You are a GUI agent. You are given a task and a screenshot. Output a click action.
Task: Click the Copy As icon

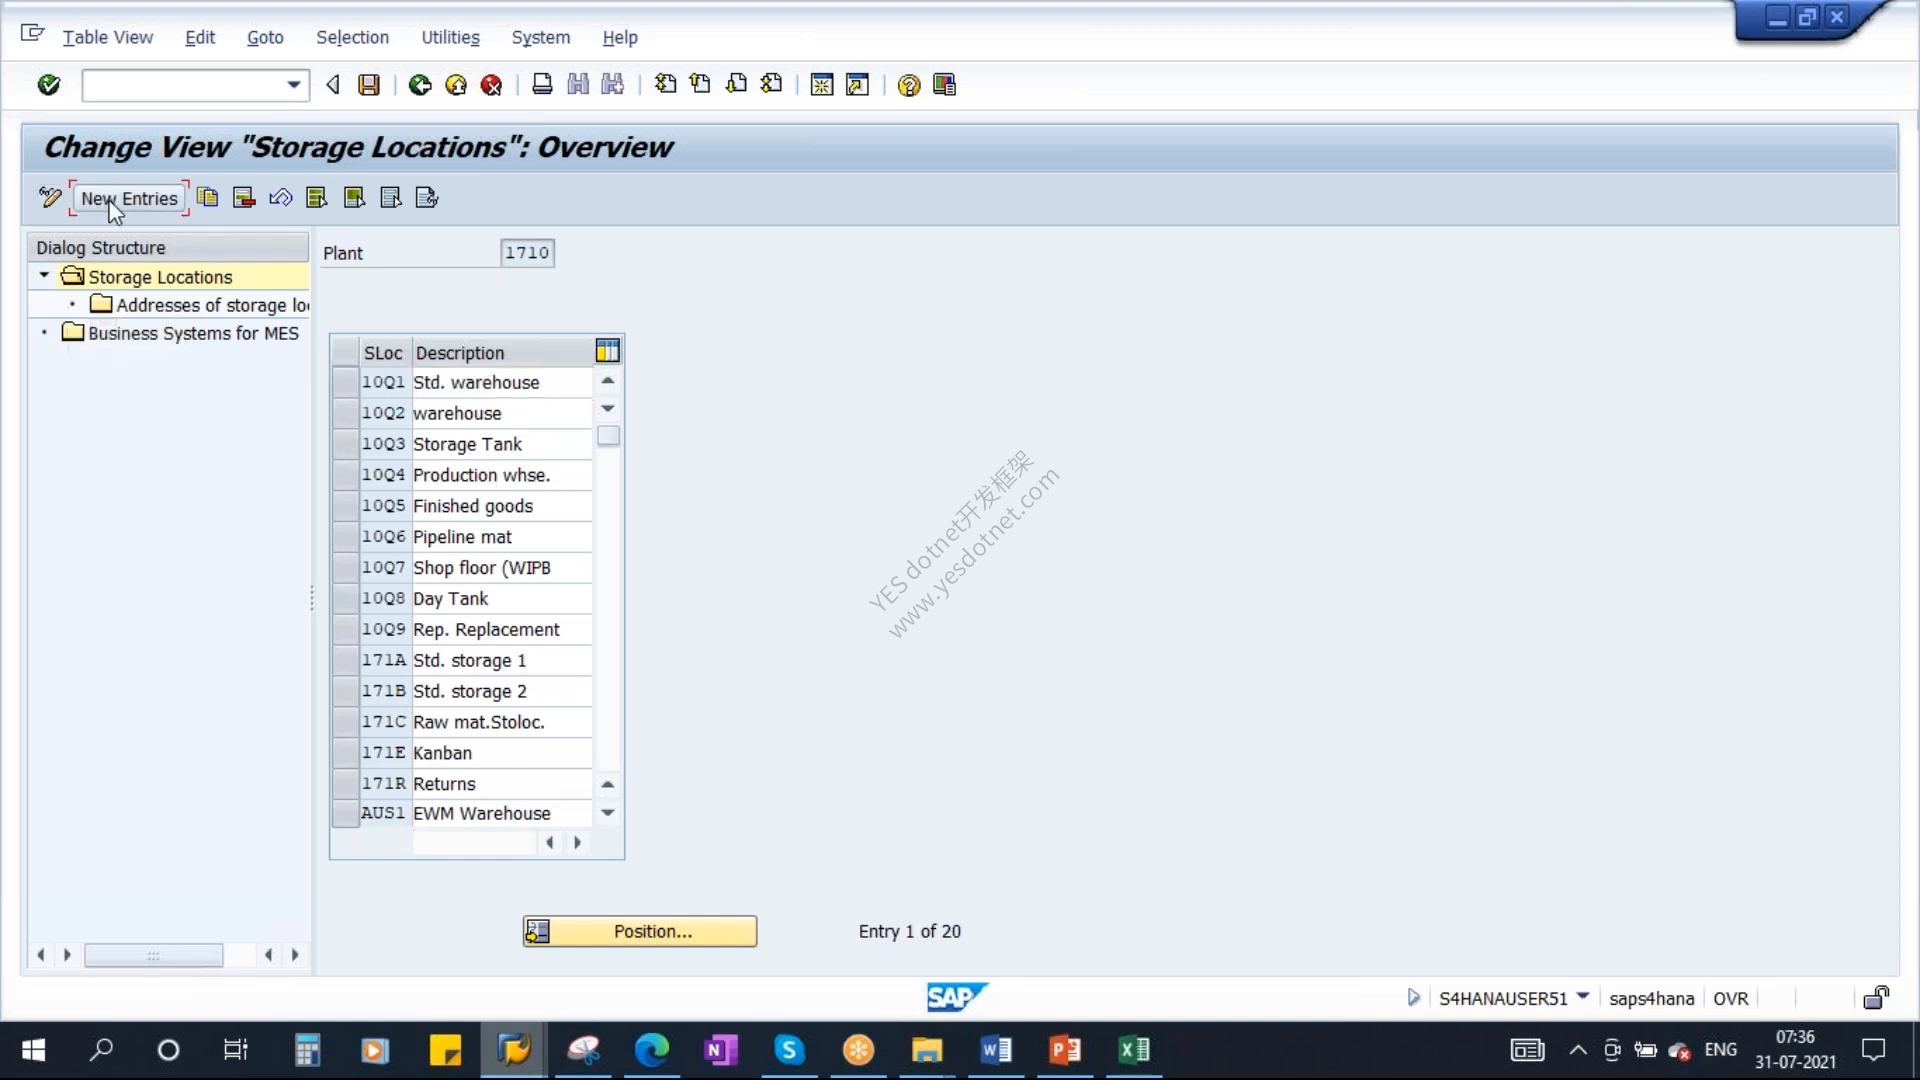pyautogui.click(x=207, y=197)
